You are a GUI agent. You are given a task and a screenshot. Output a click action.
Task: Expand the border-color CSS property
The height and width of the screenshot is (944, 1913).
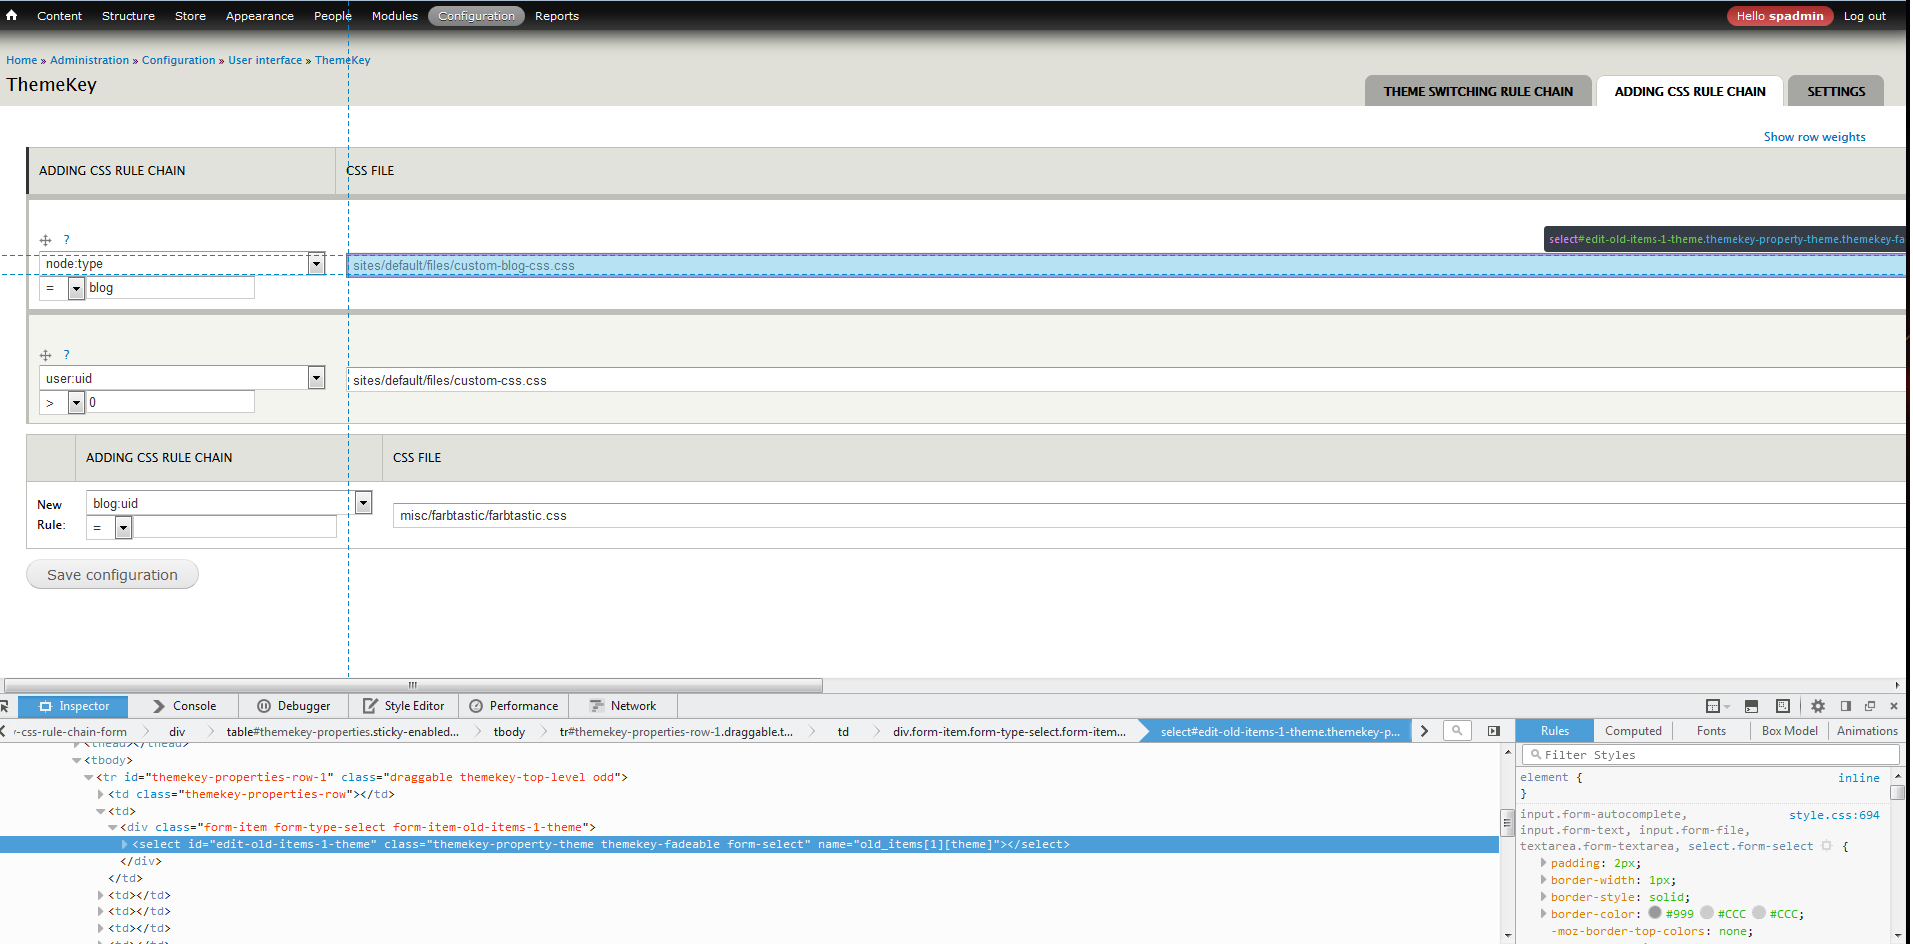click(x=1543, y=914)
